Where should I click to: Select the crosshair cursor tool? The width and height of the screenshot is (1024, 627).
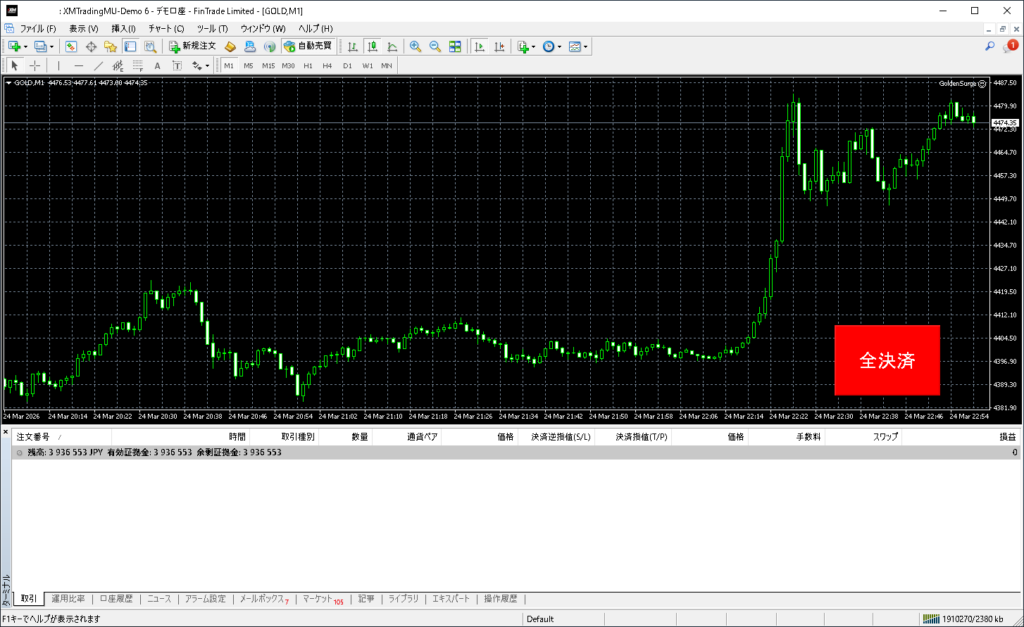pos(35,65)
